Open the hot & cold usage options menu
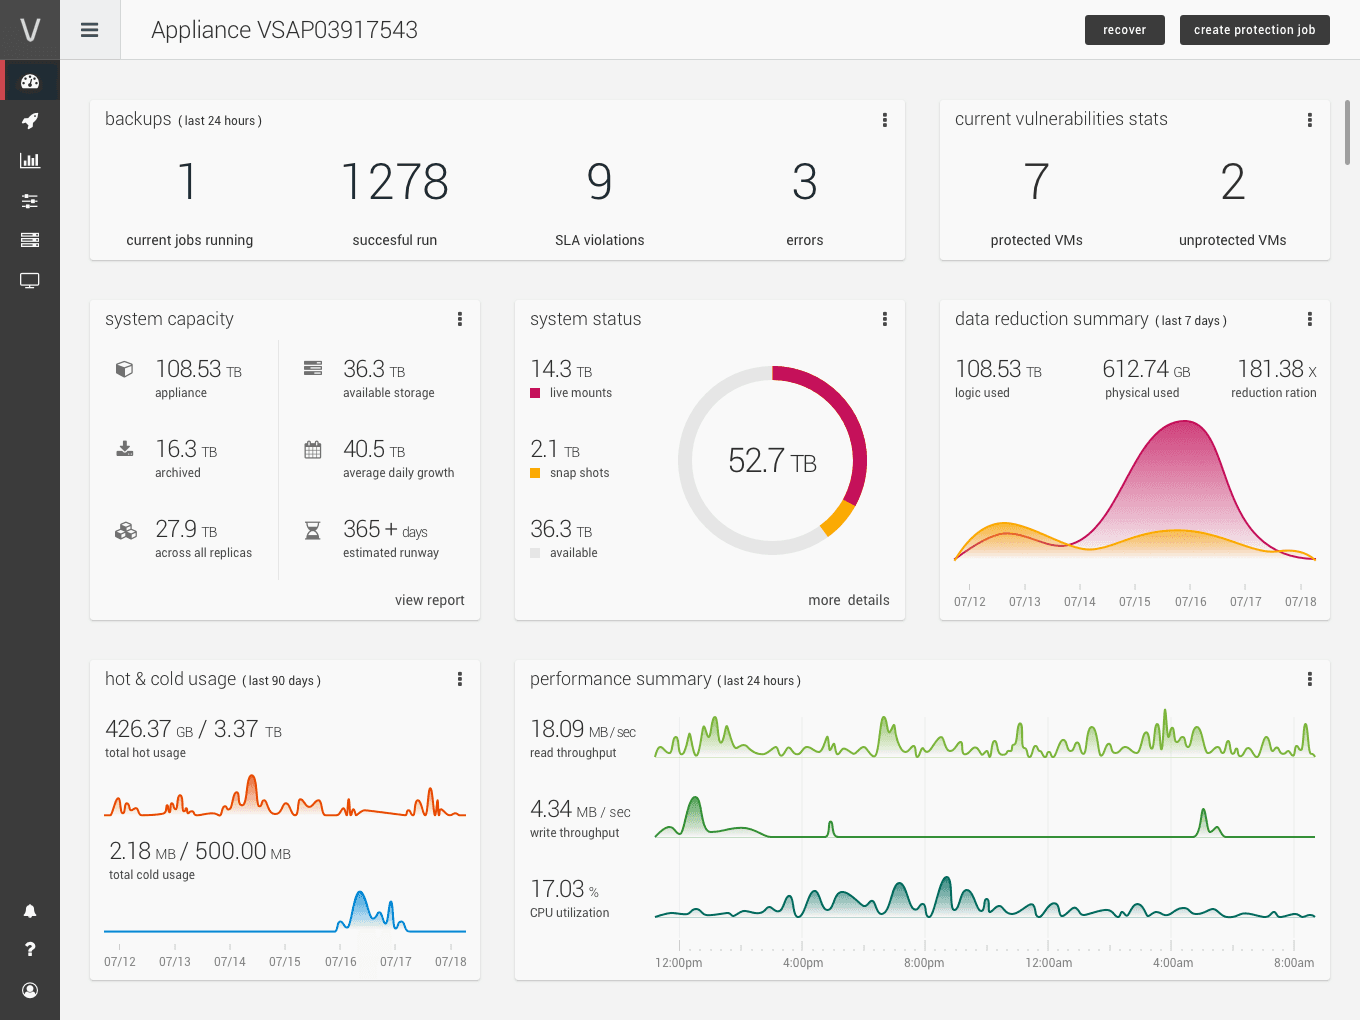 460,679
